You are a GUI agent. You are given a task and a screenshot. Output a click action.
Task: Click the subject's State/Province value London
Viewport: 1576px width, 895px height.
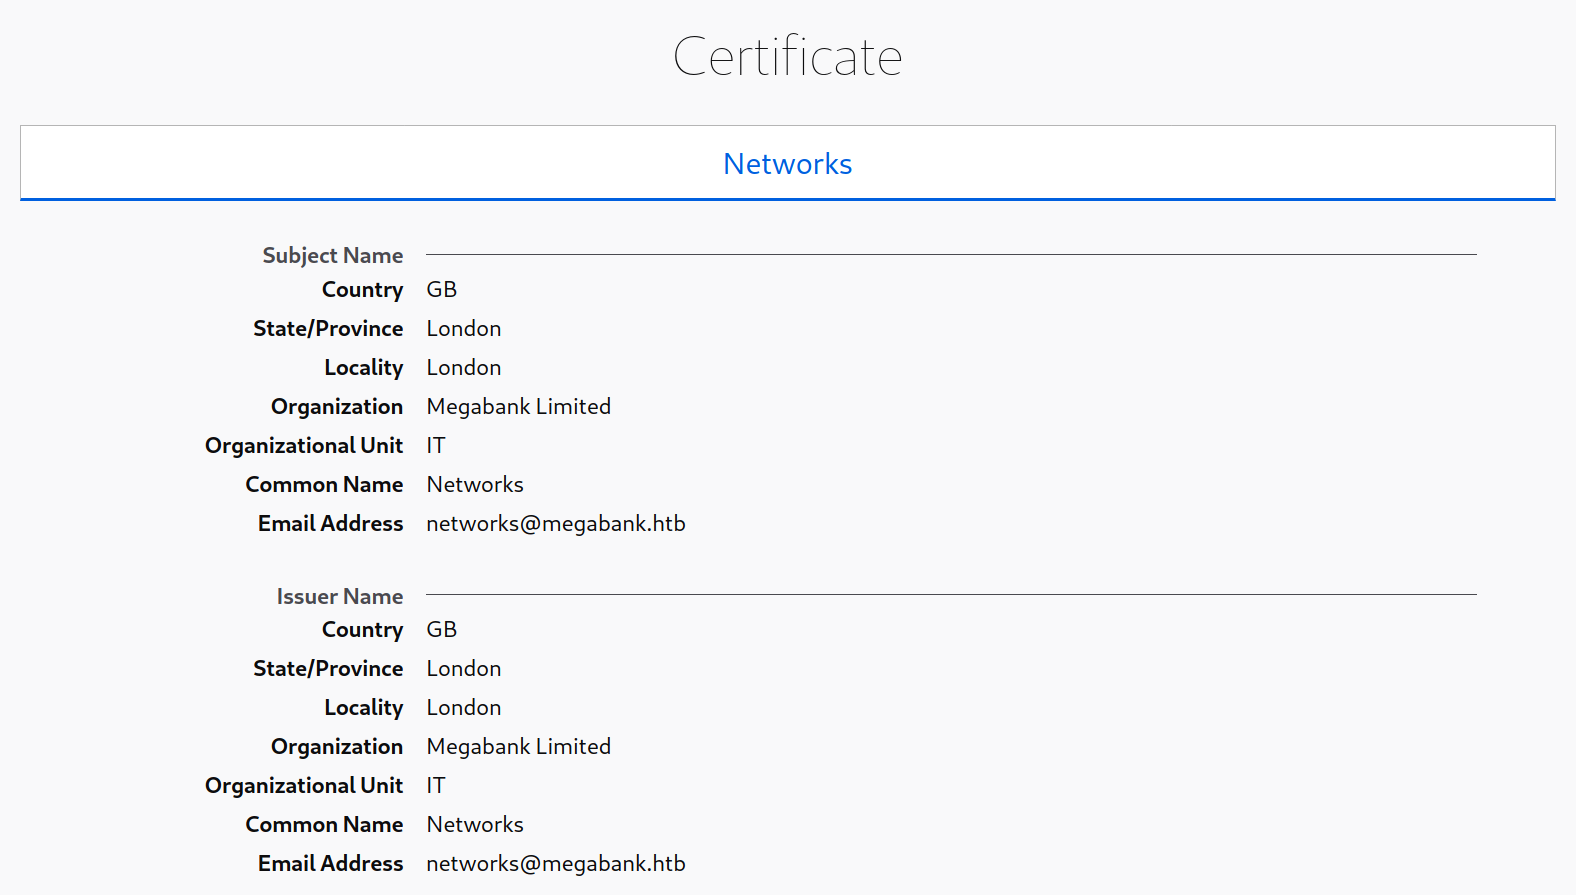[x=463, y=329]
